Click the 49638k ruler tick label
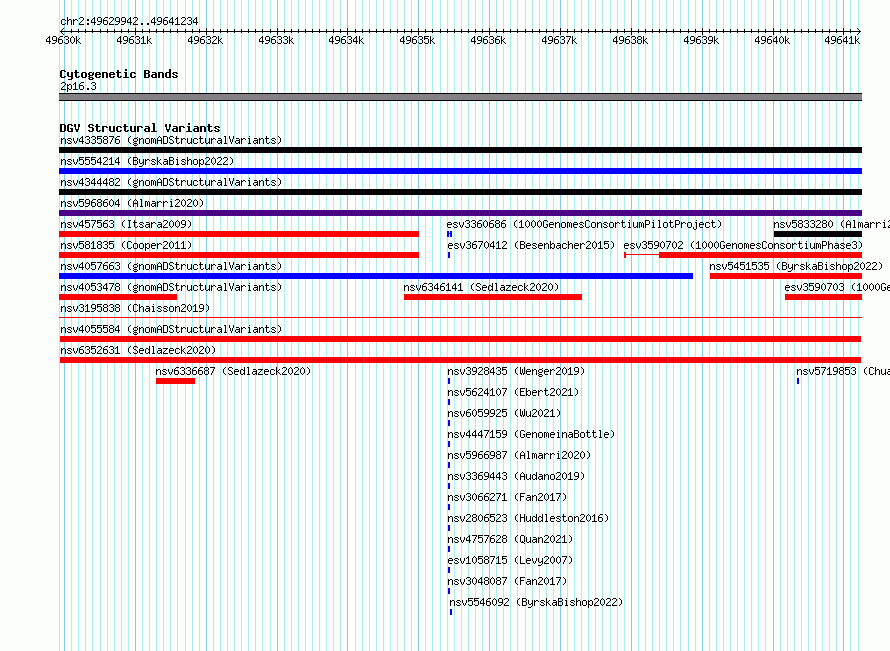Image resolution: width=890 pixels, height=651 pixels. [x=630, y=40]
